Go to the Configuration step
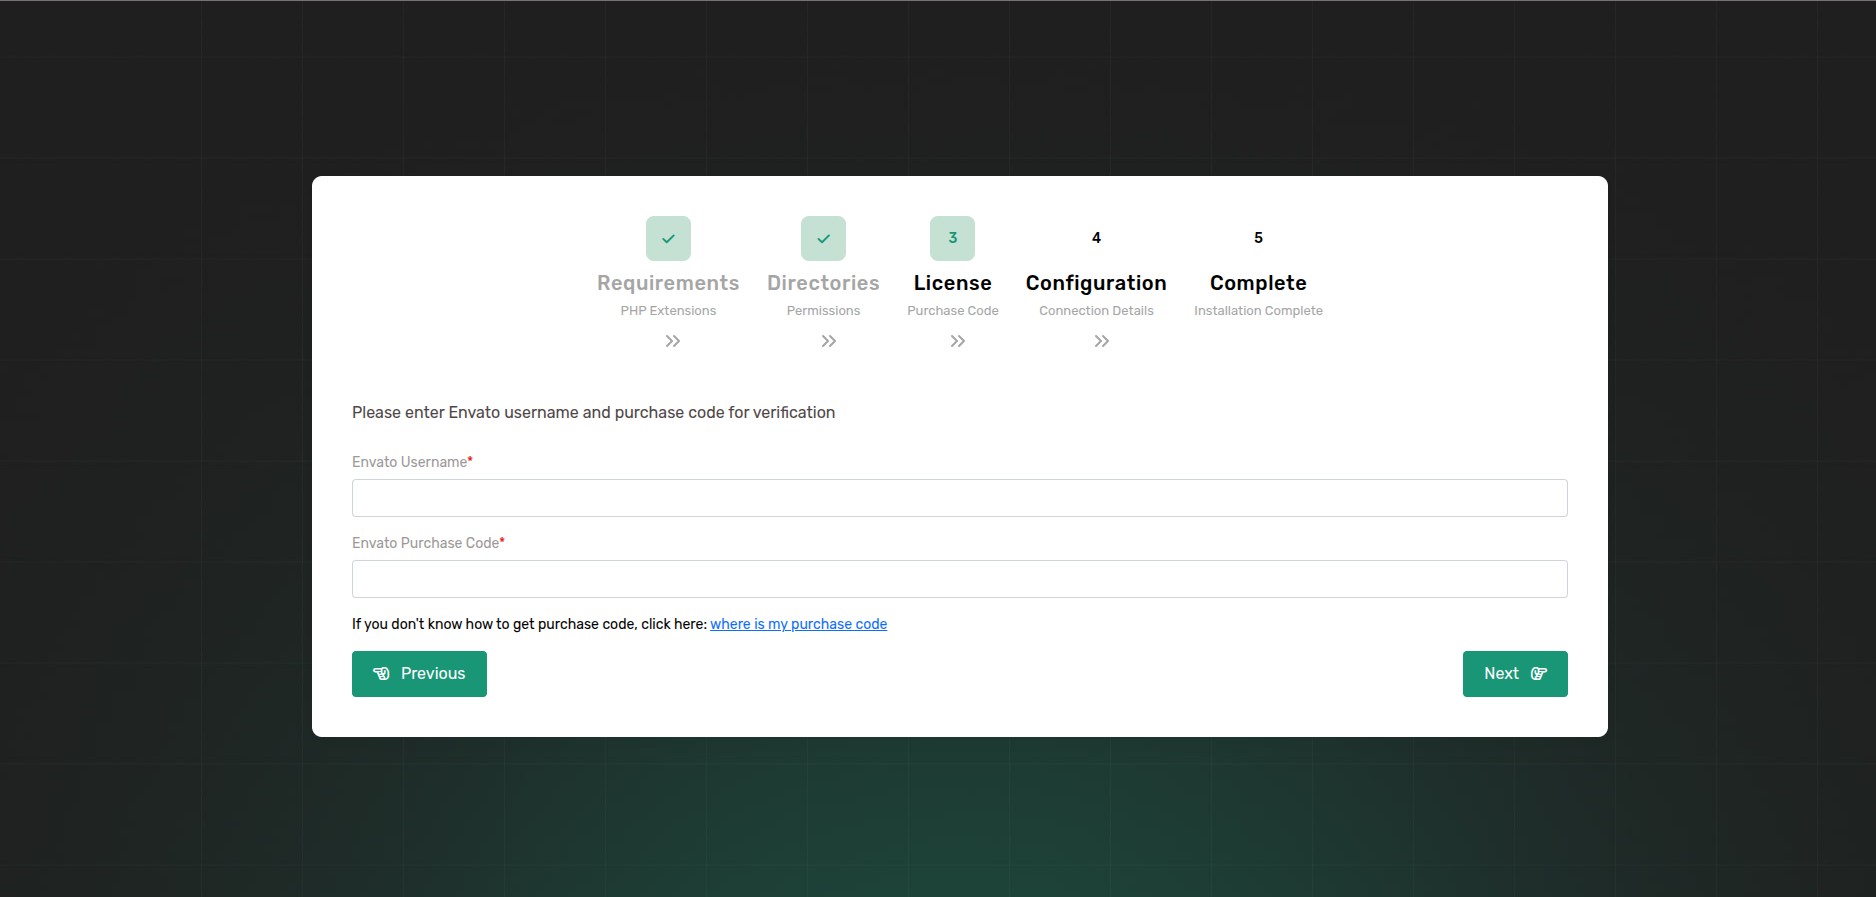Viewport: 1876px width, 897px height. coord(1096,283)
